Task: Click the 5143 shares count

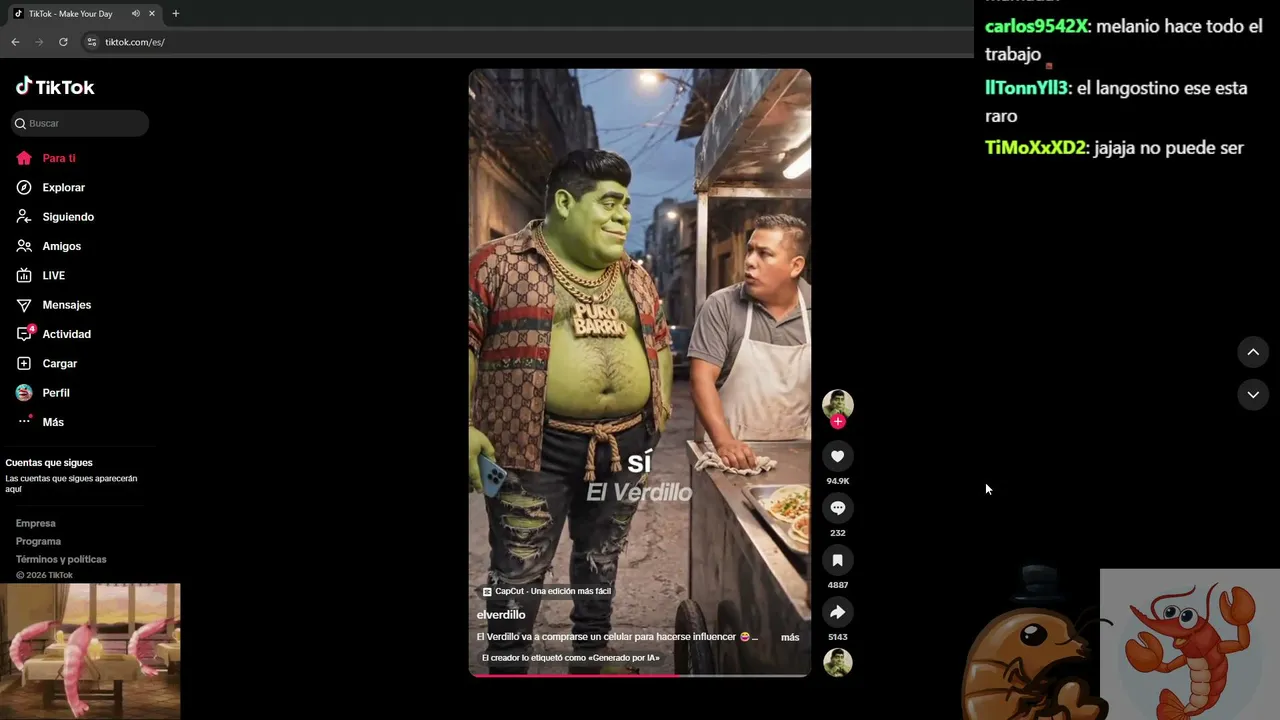Action: pyautogui.click(x=838, y=637)
